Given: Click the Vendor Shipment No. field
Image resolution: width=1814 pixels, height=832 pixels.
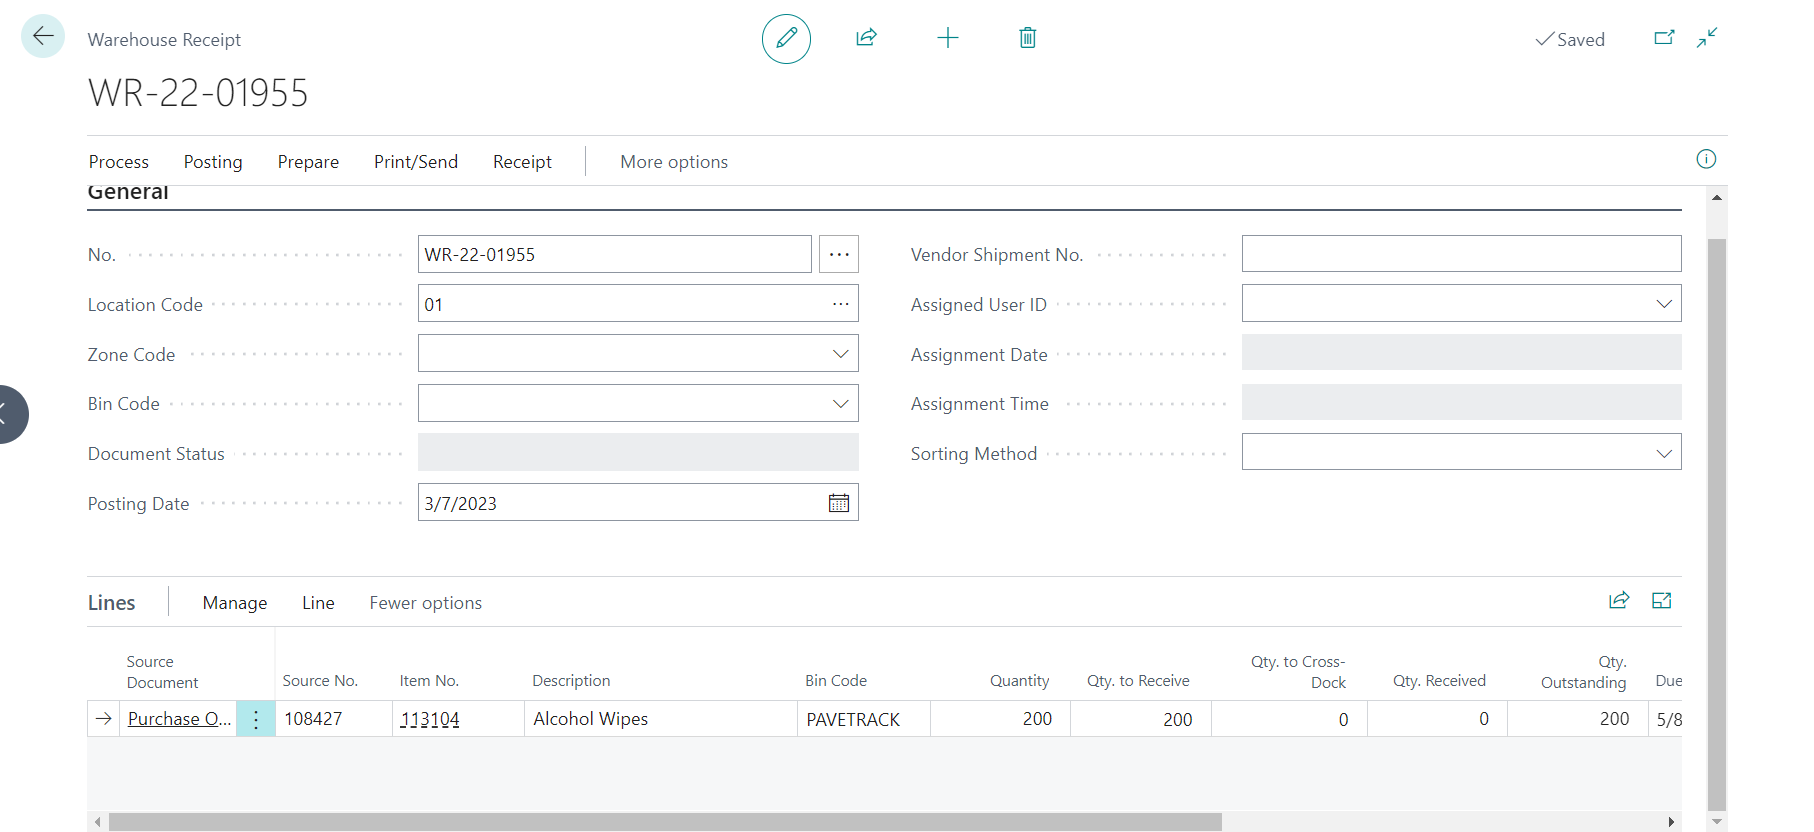Looking at the screenshot, I should (1461, 254).
